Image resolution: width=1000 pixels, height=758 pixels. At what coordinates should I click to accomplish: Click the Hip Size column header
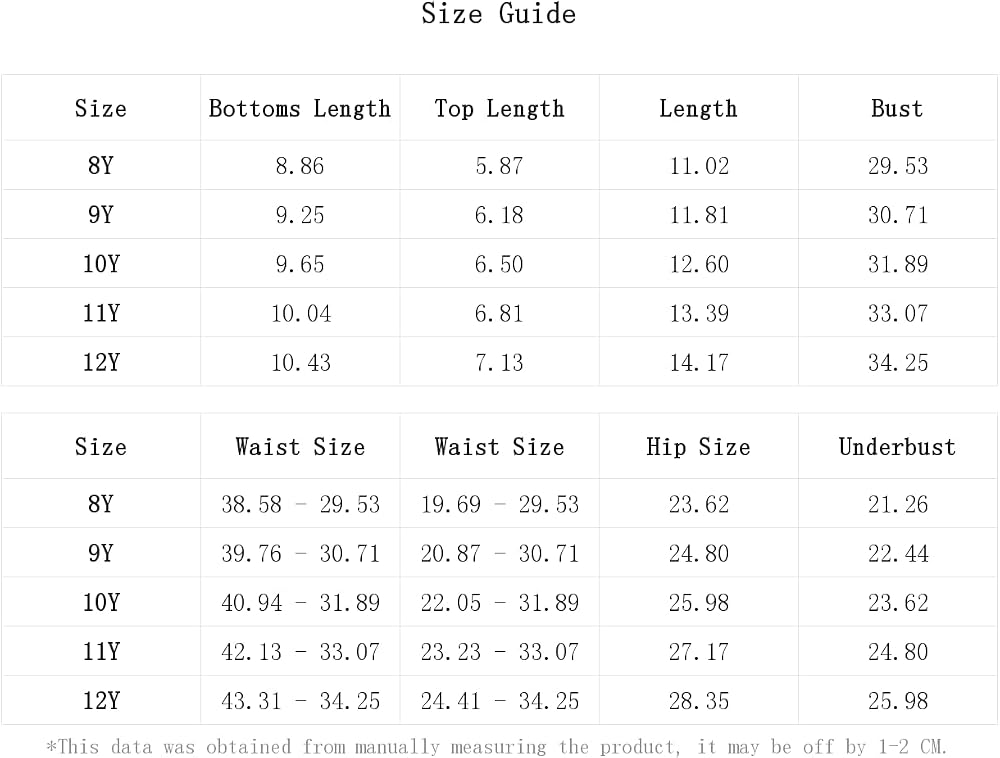coord(698,447)
